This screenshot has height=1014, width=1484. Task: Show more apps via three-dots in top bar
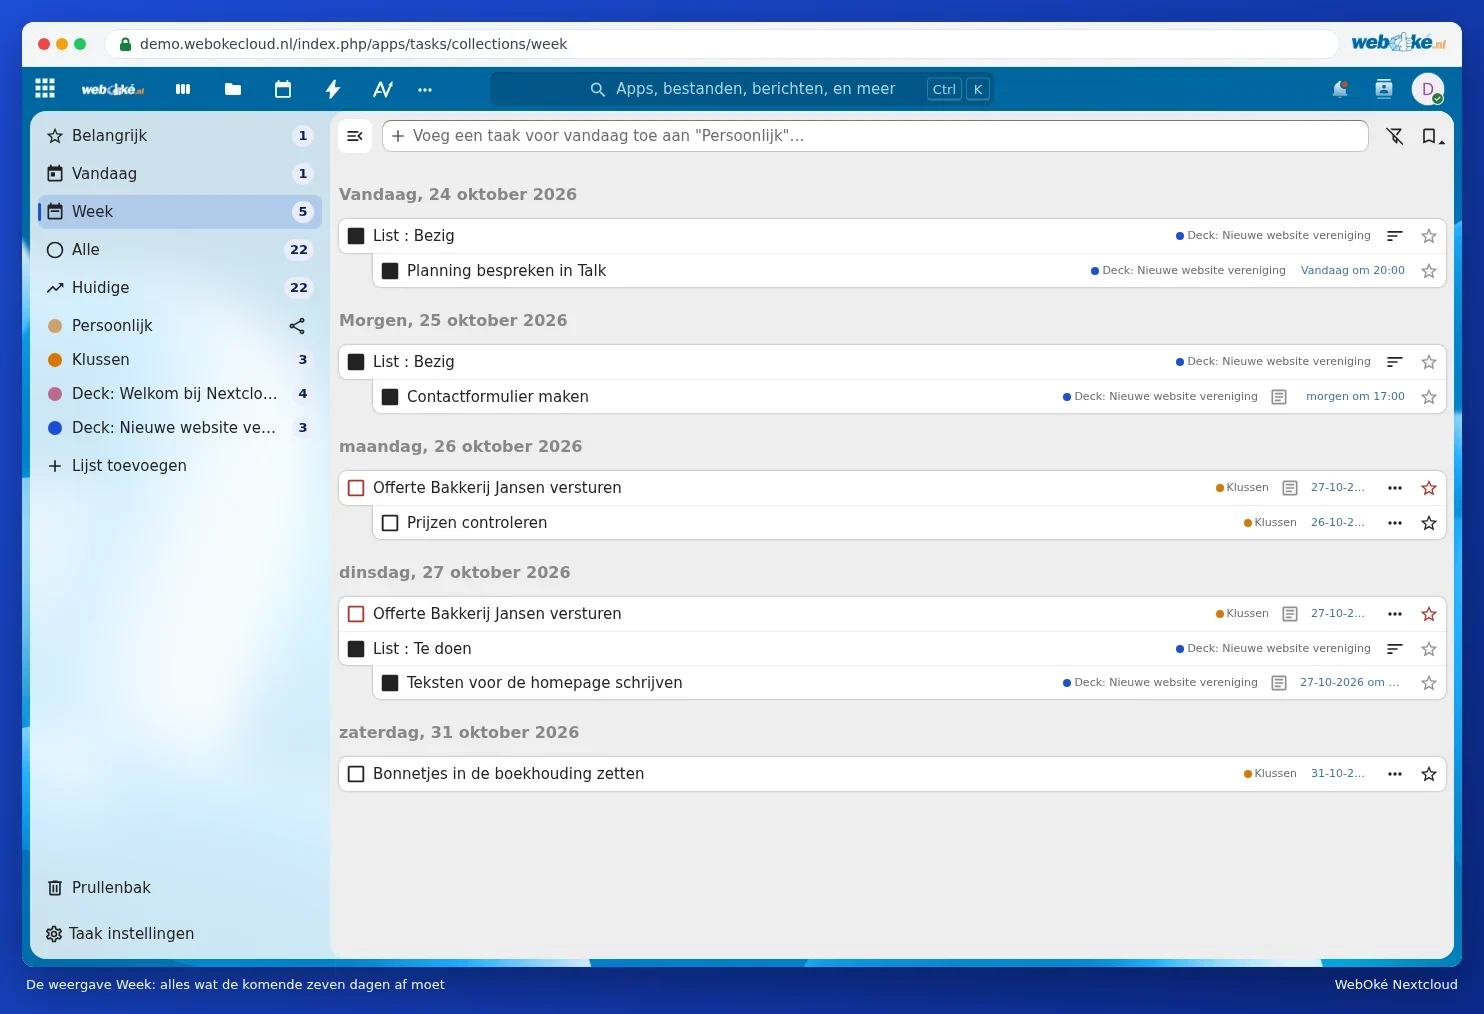tap(425, 89)
